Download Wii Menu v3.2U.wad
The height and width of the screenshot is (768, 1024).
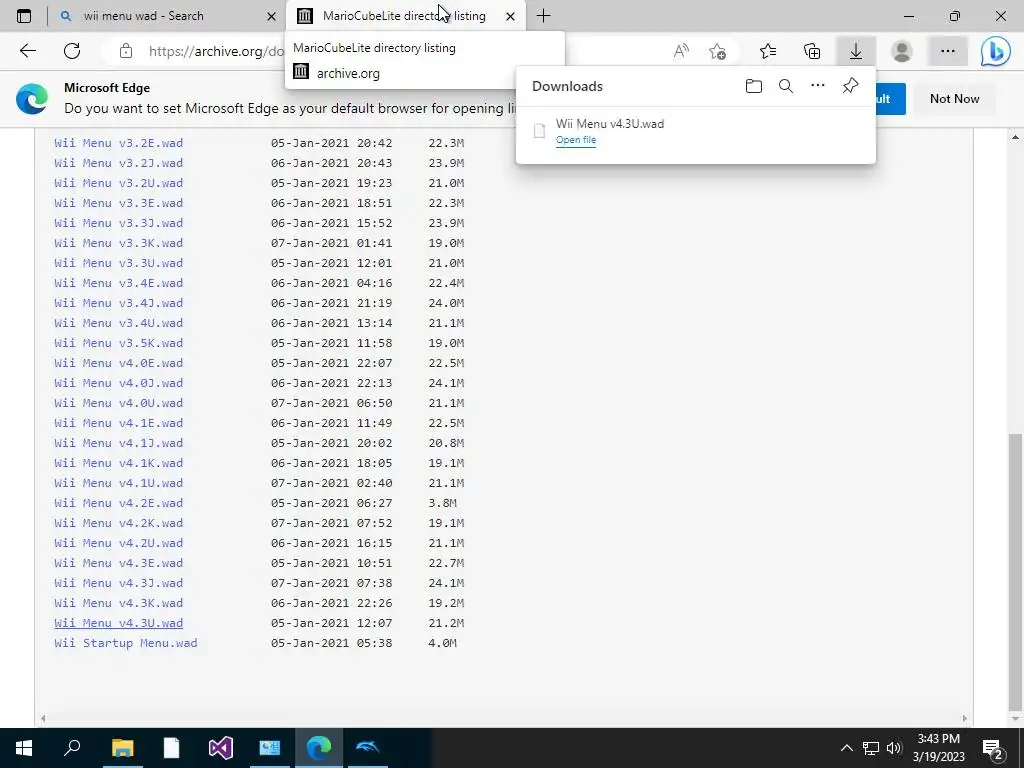pos(119,183)
